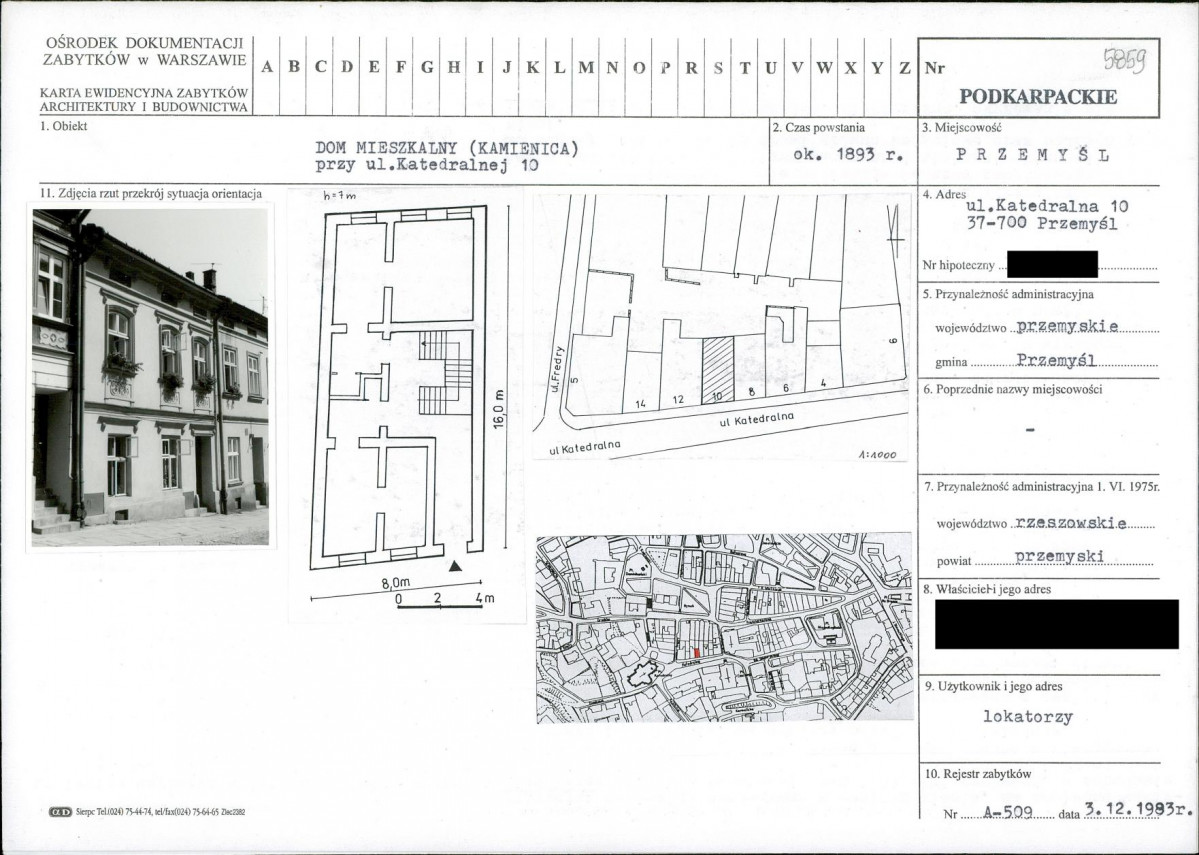Click the PODKARPACKIE heading
Image resolution: width=1199 pixels, height=855 pixels.
[x=1038, y=97]
